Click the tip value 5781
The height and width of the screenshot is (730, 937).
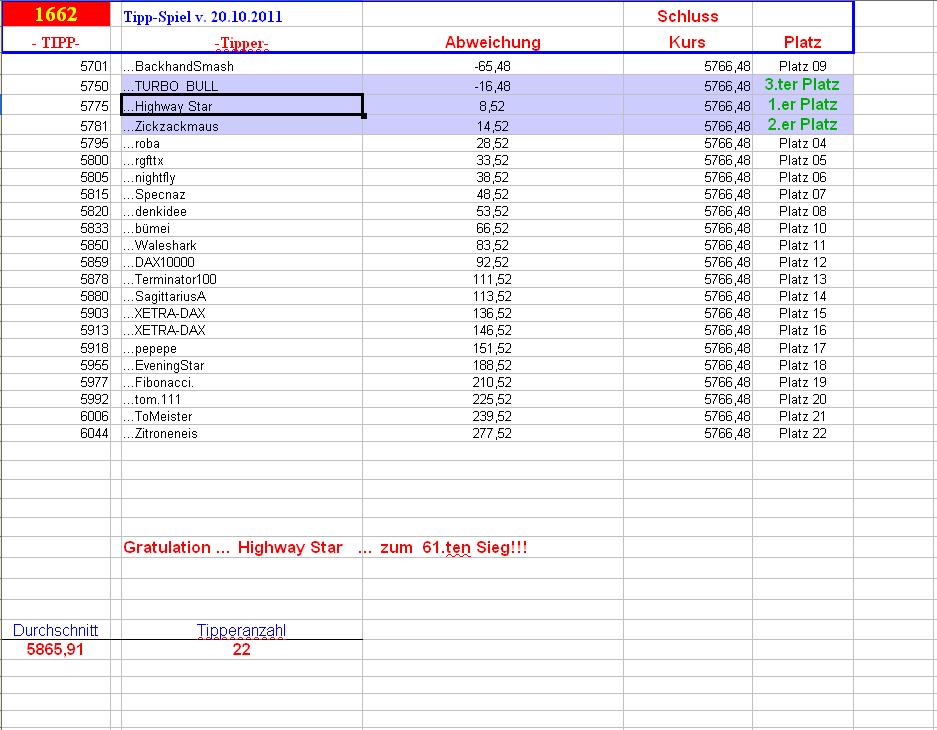[x=94, y=126]
